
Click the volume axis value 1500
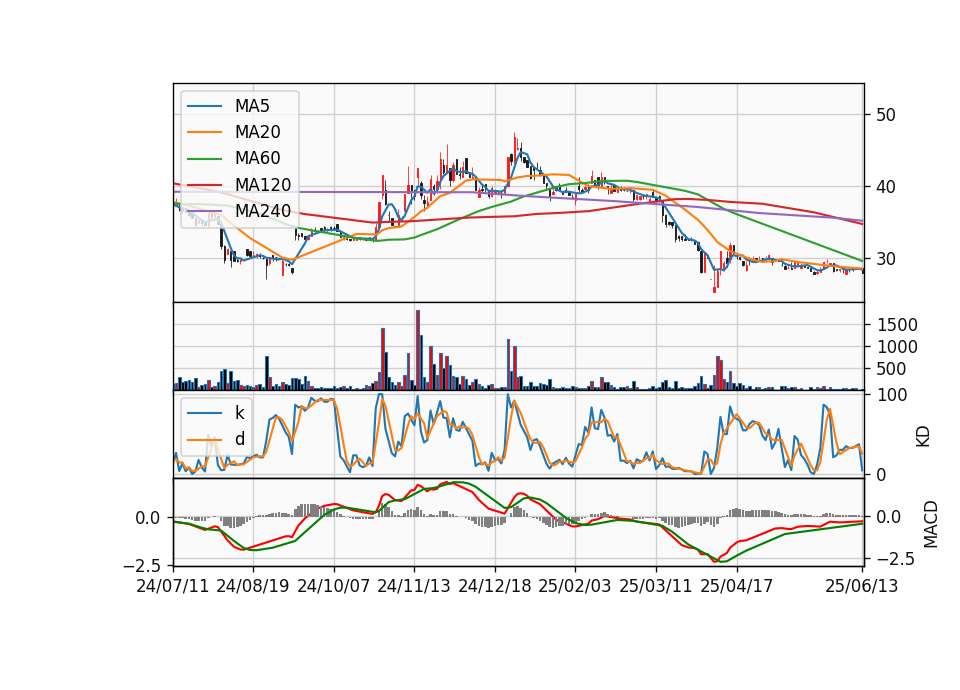pos(897,325)
